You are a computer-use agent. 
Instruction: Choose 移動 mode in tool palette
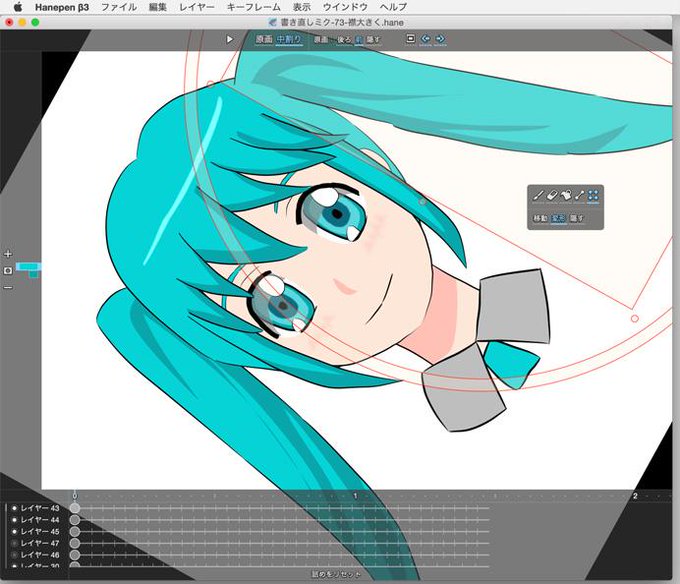[x=540, y=218]
